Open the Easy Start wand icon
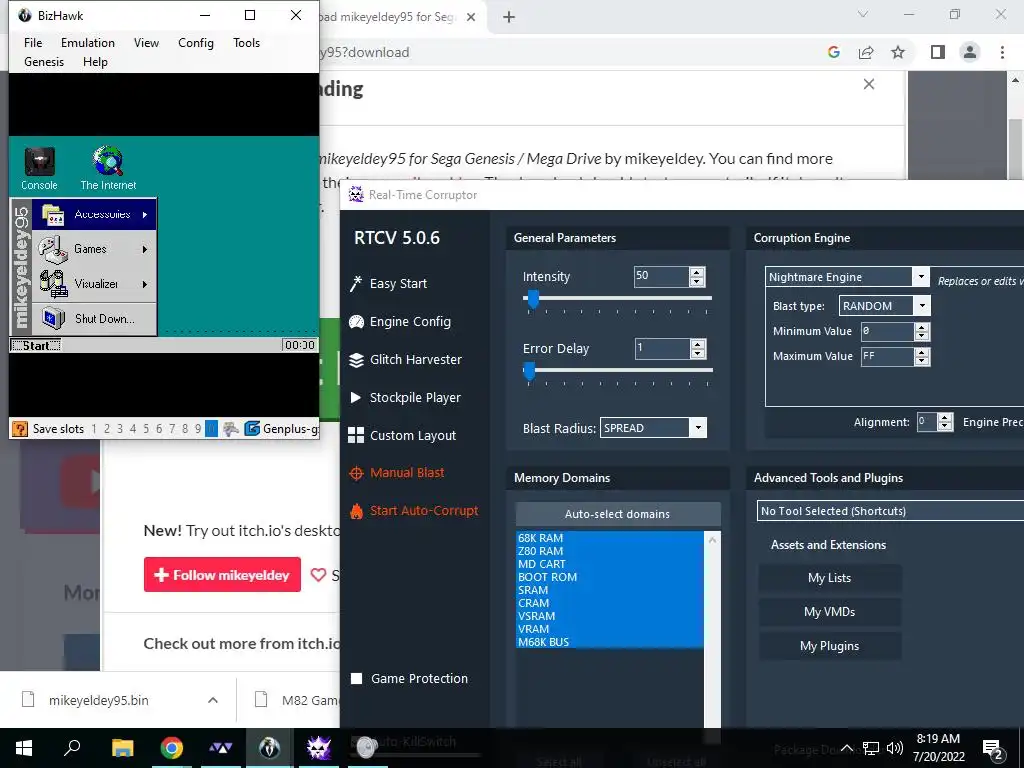The height and width of the screenshot is (768, 1024). pos(355,283)
